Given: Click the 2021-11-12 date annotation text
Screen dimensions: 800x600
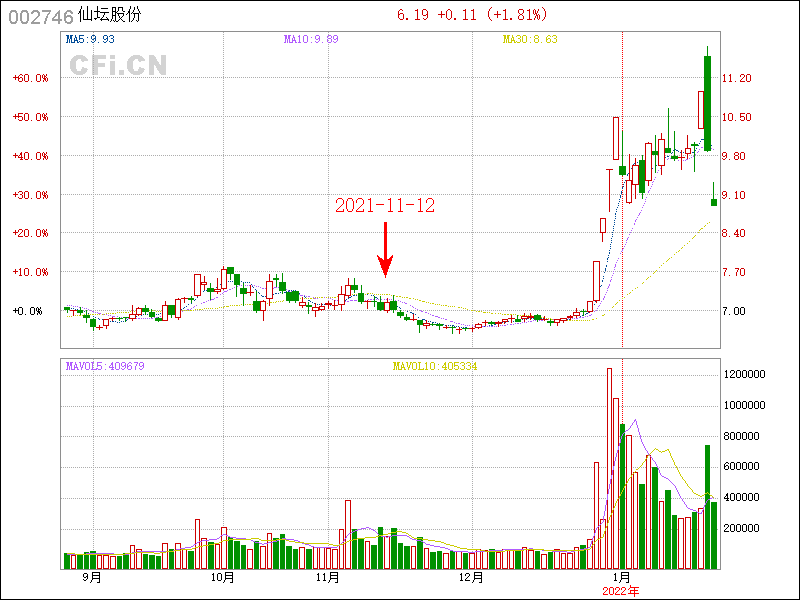Looking at the screenshot, I should (x=385, y=205).
